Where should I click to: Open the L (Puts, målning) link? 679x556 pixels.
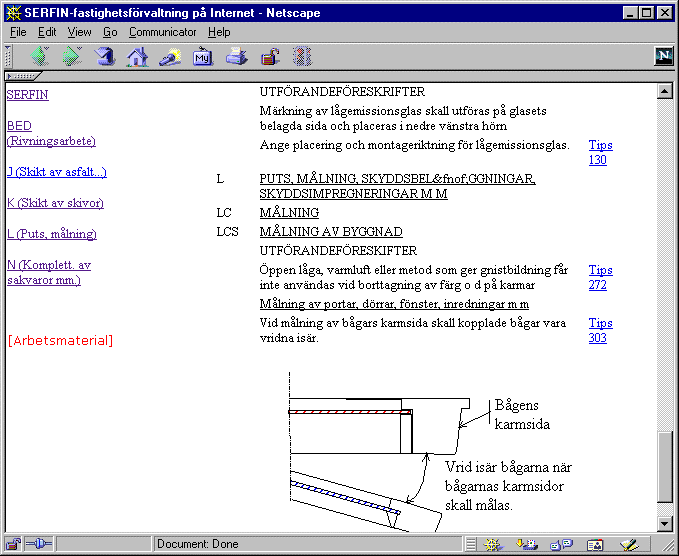coord(52,234)
